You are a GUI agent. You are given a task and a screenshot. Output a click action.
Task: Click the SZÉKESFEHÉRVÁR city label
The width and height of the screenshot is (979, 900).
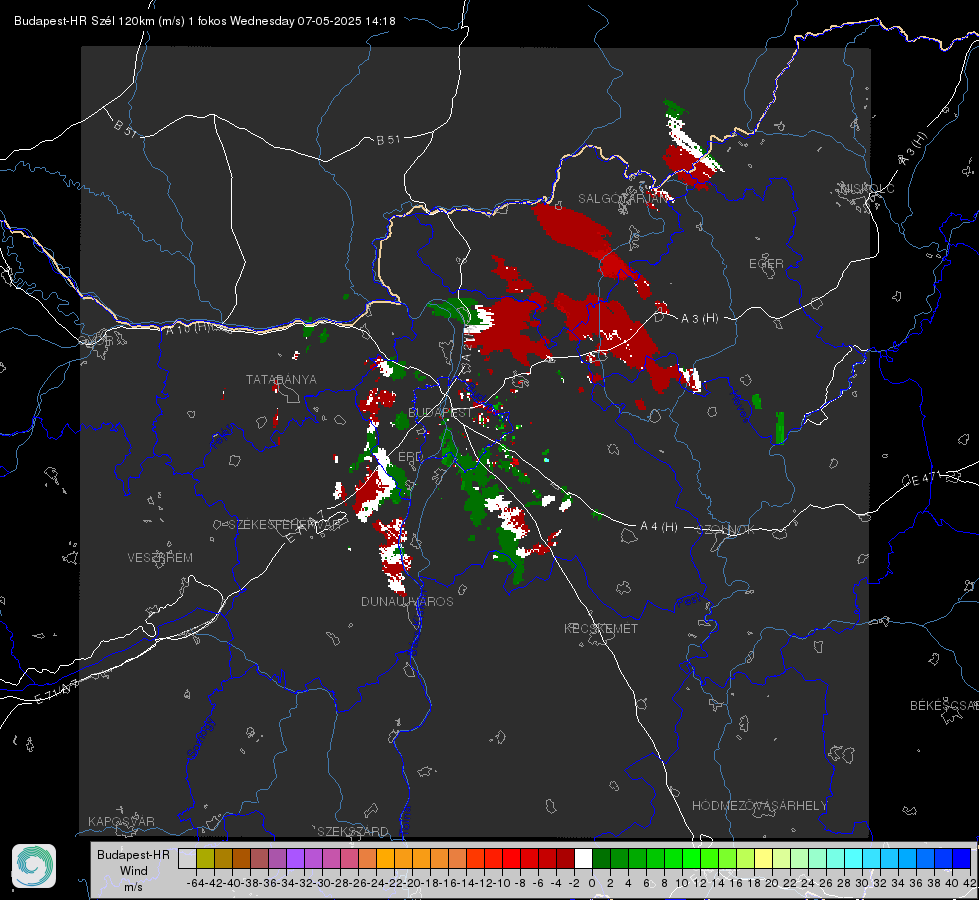287,525
